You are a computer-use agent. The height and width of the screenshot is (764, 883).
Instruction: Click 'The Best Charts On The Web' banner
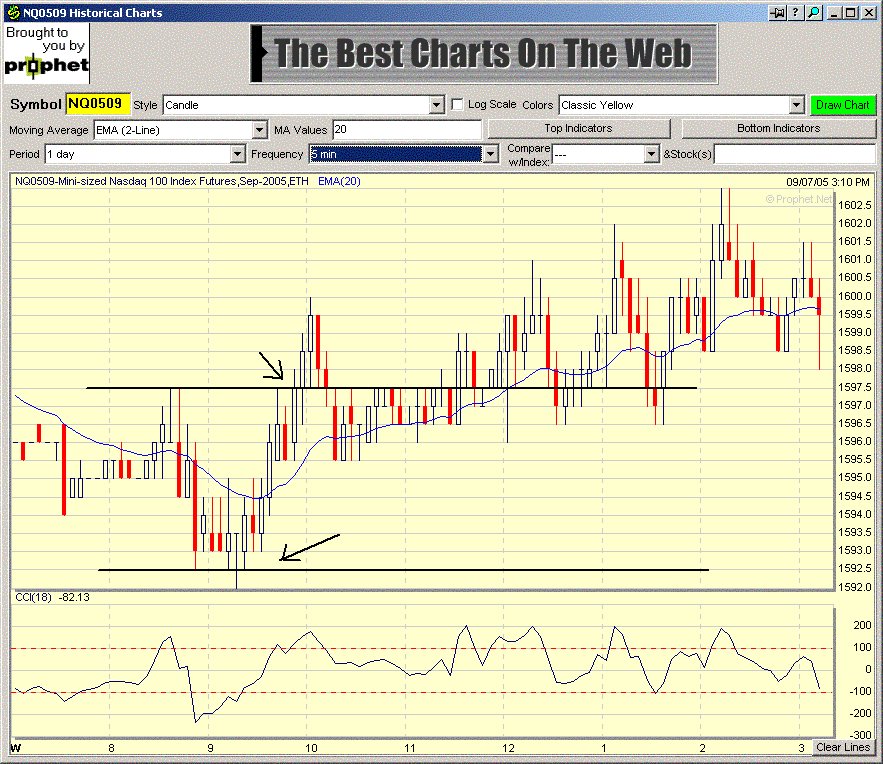tap(484, 53)
